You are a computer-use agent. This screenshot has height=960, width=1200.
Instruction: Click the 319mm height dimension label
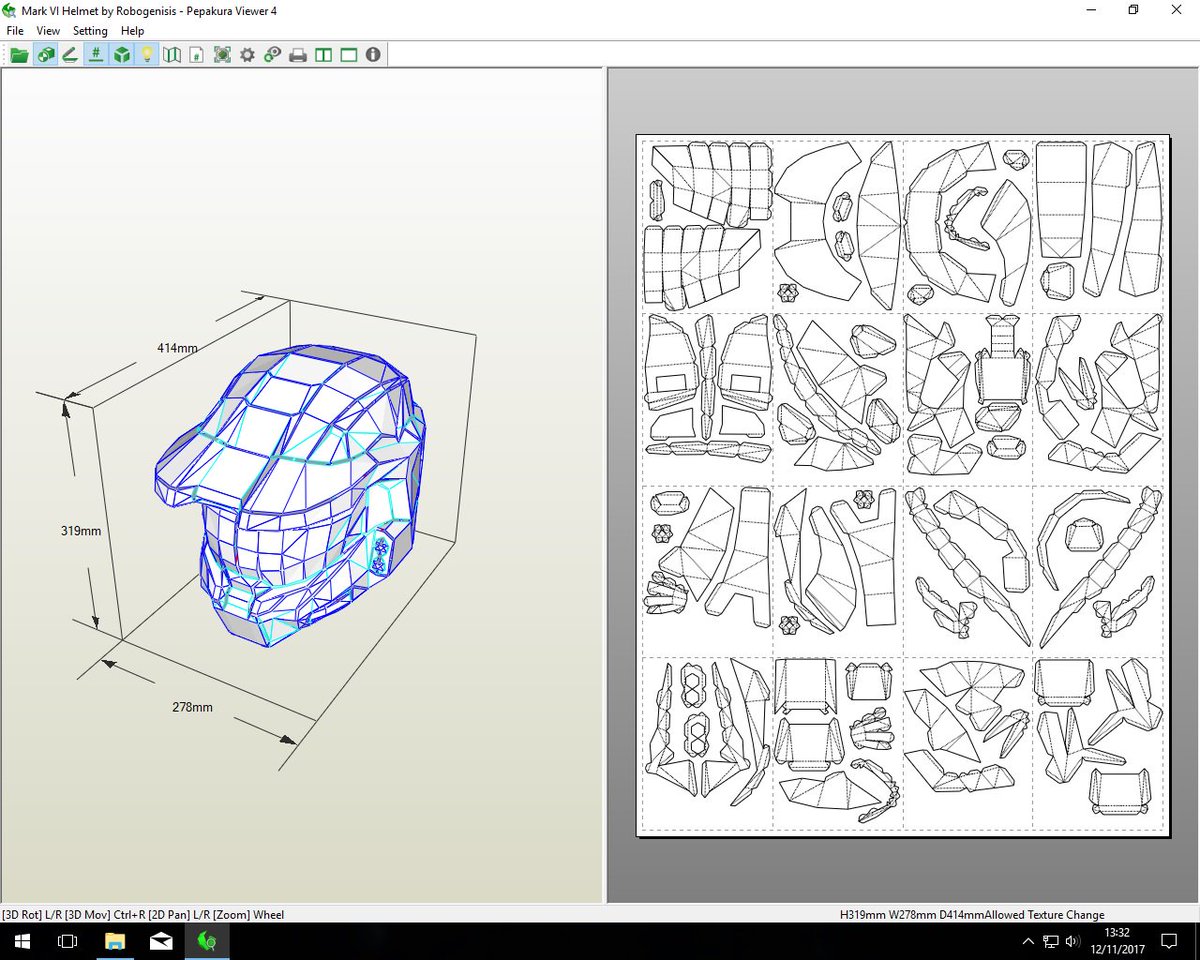[81, 531]
